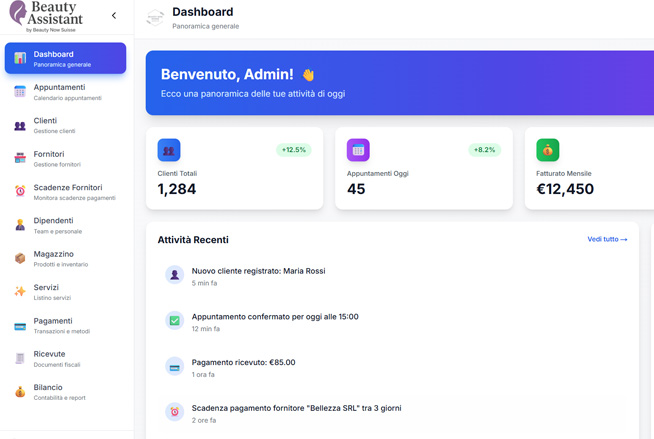
Task: Click the Scadenze Fornitori alarm clock icon
Action: [20, 191]
